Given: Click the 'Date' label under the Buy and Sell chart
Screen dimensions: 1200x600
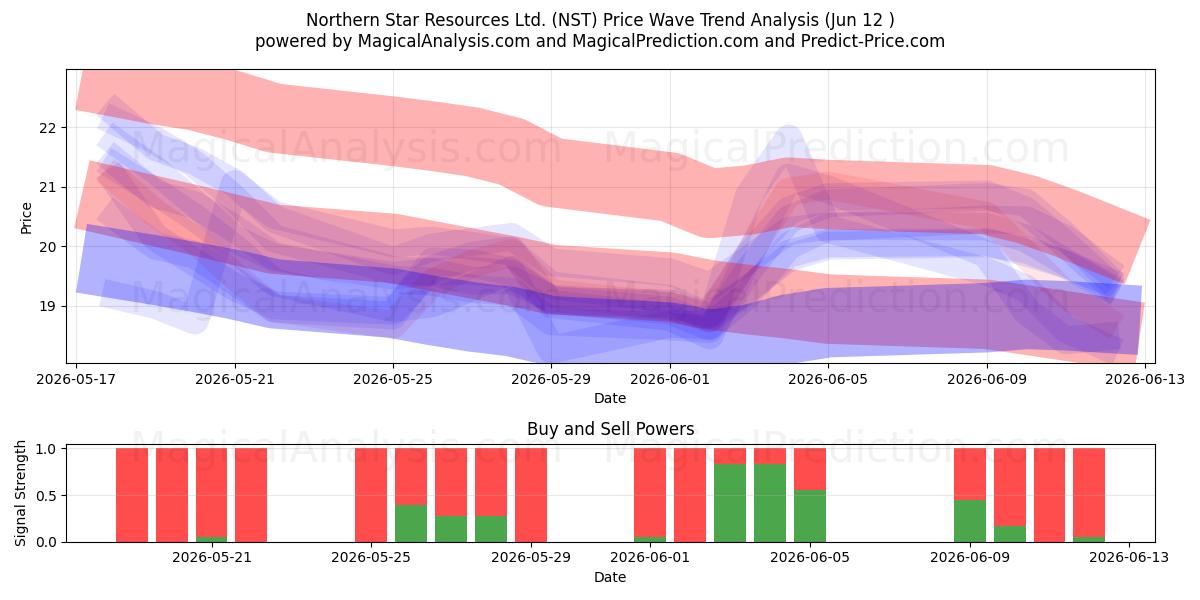Looking at the screenshot, I should point(610,577).
